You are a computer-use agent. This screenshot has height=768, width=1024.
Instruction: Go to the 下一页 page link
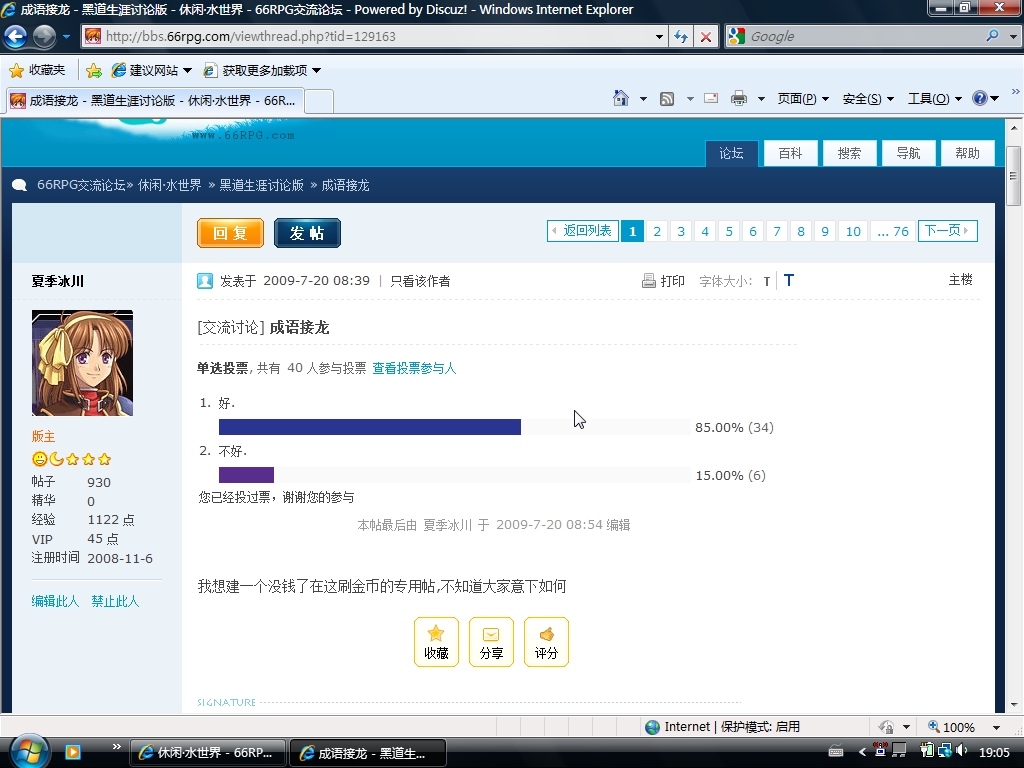(x=948, y=231)
